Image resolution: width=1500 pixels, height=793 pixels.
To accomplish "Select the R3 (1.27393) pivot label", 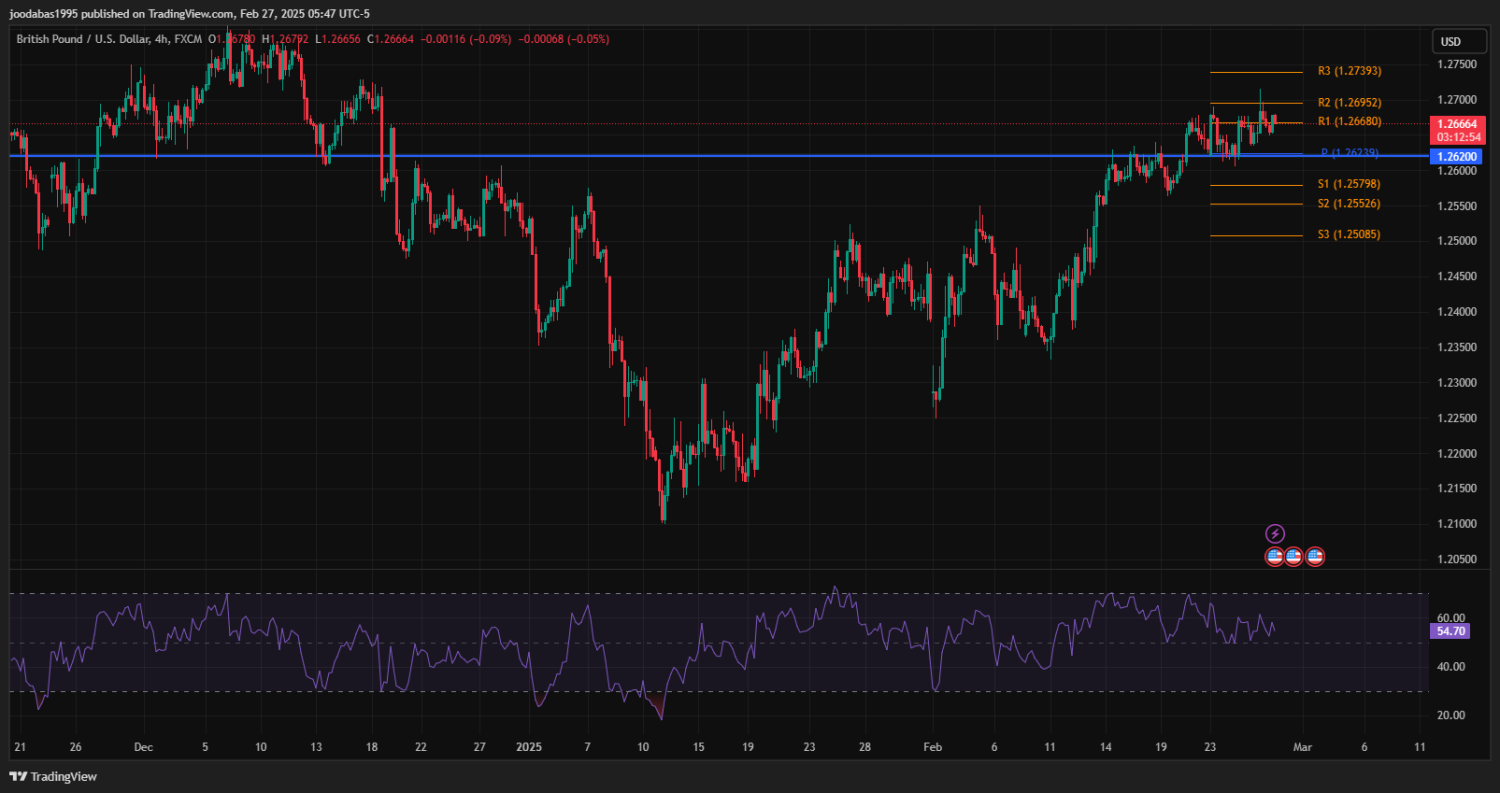I will click(1349, 72).
